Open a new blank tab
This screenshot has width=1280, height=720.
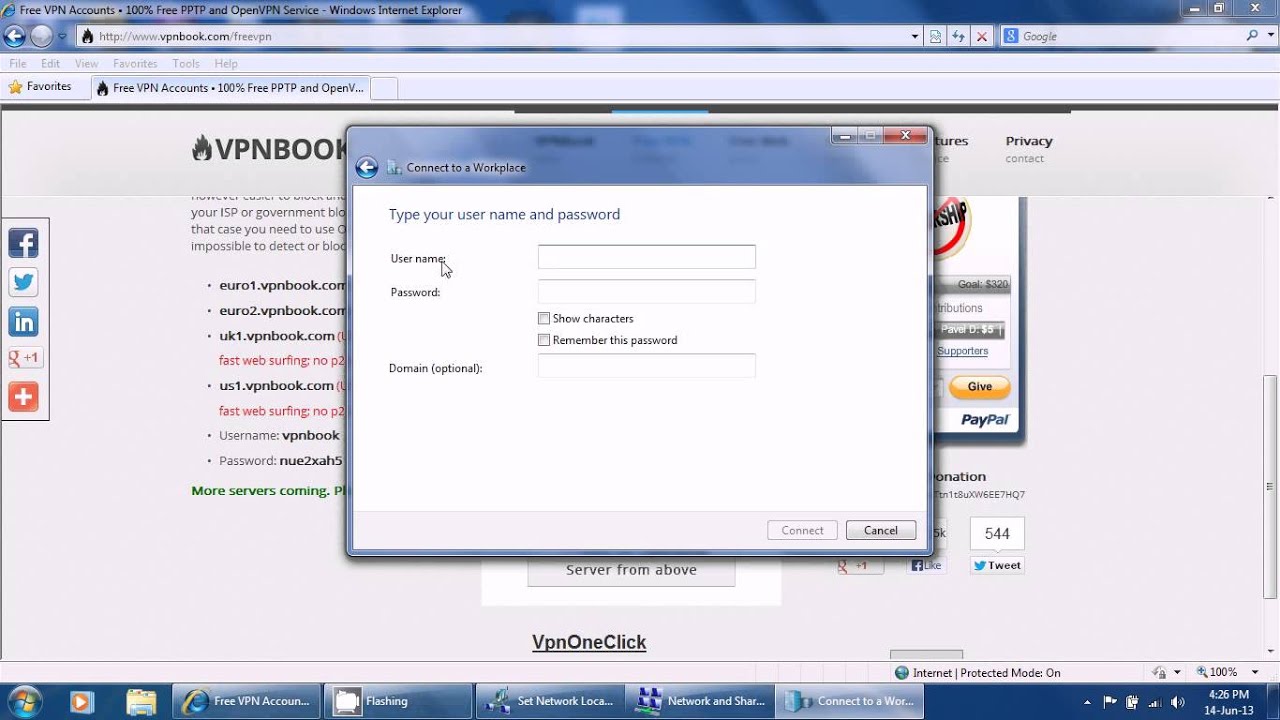pos(384,88)
